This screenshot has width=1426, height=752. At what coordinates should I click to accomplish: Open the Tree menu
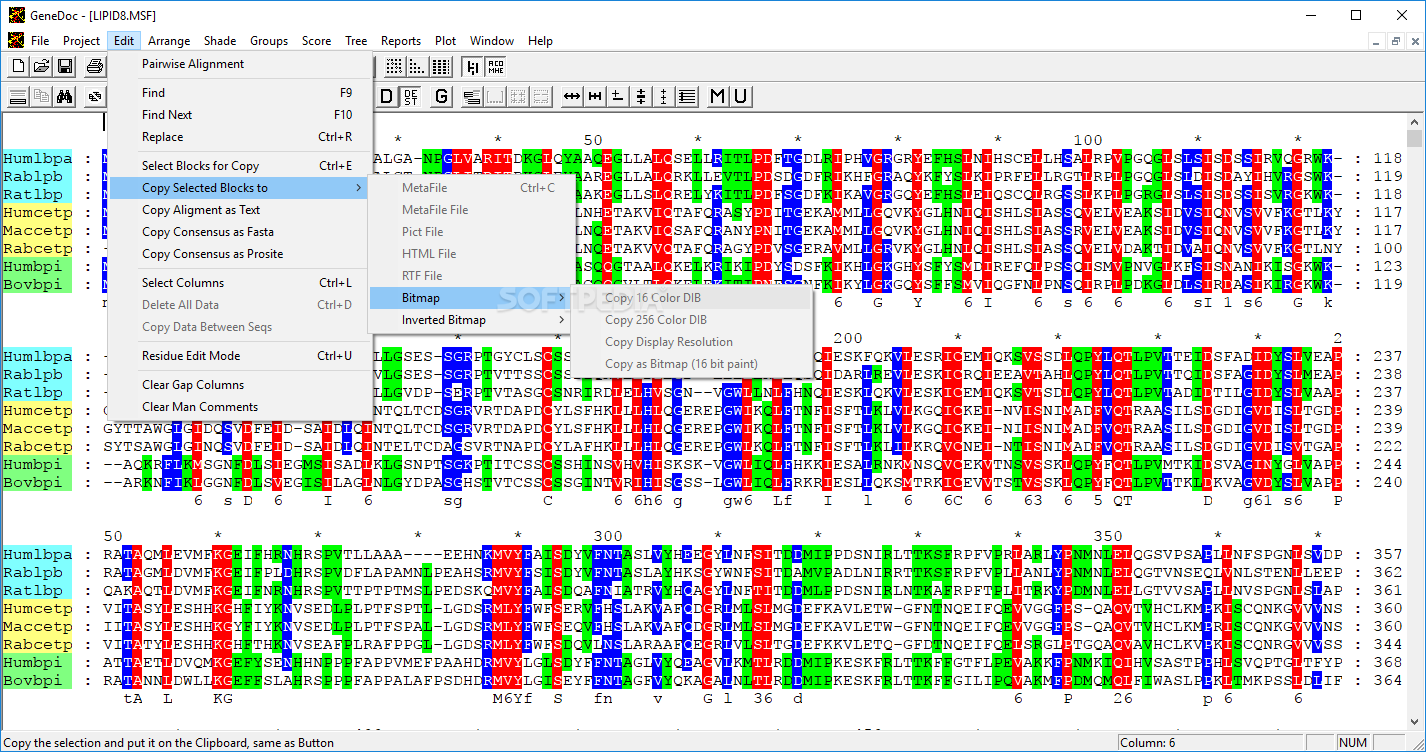356,41
